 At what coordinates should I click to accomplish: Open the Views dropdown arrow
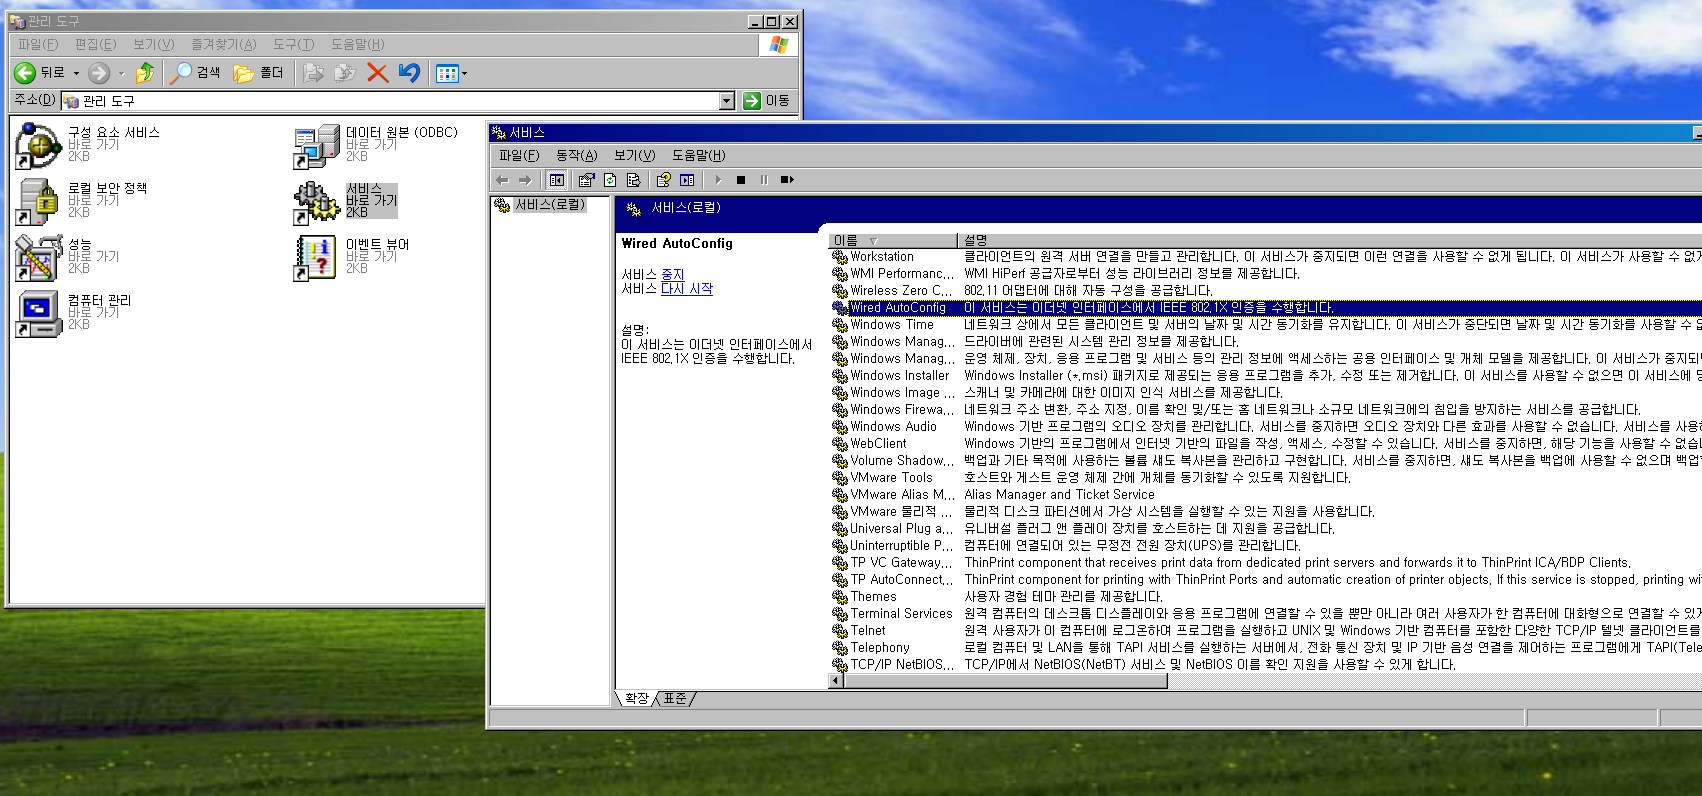coord(464,73)
